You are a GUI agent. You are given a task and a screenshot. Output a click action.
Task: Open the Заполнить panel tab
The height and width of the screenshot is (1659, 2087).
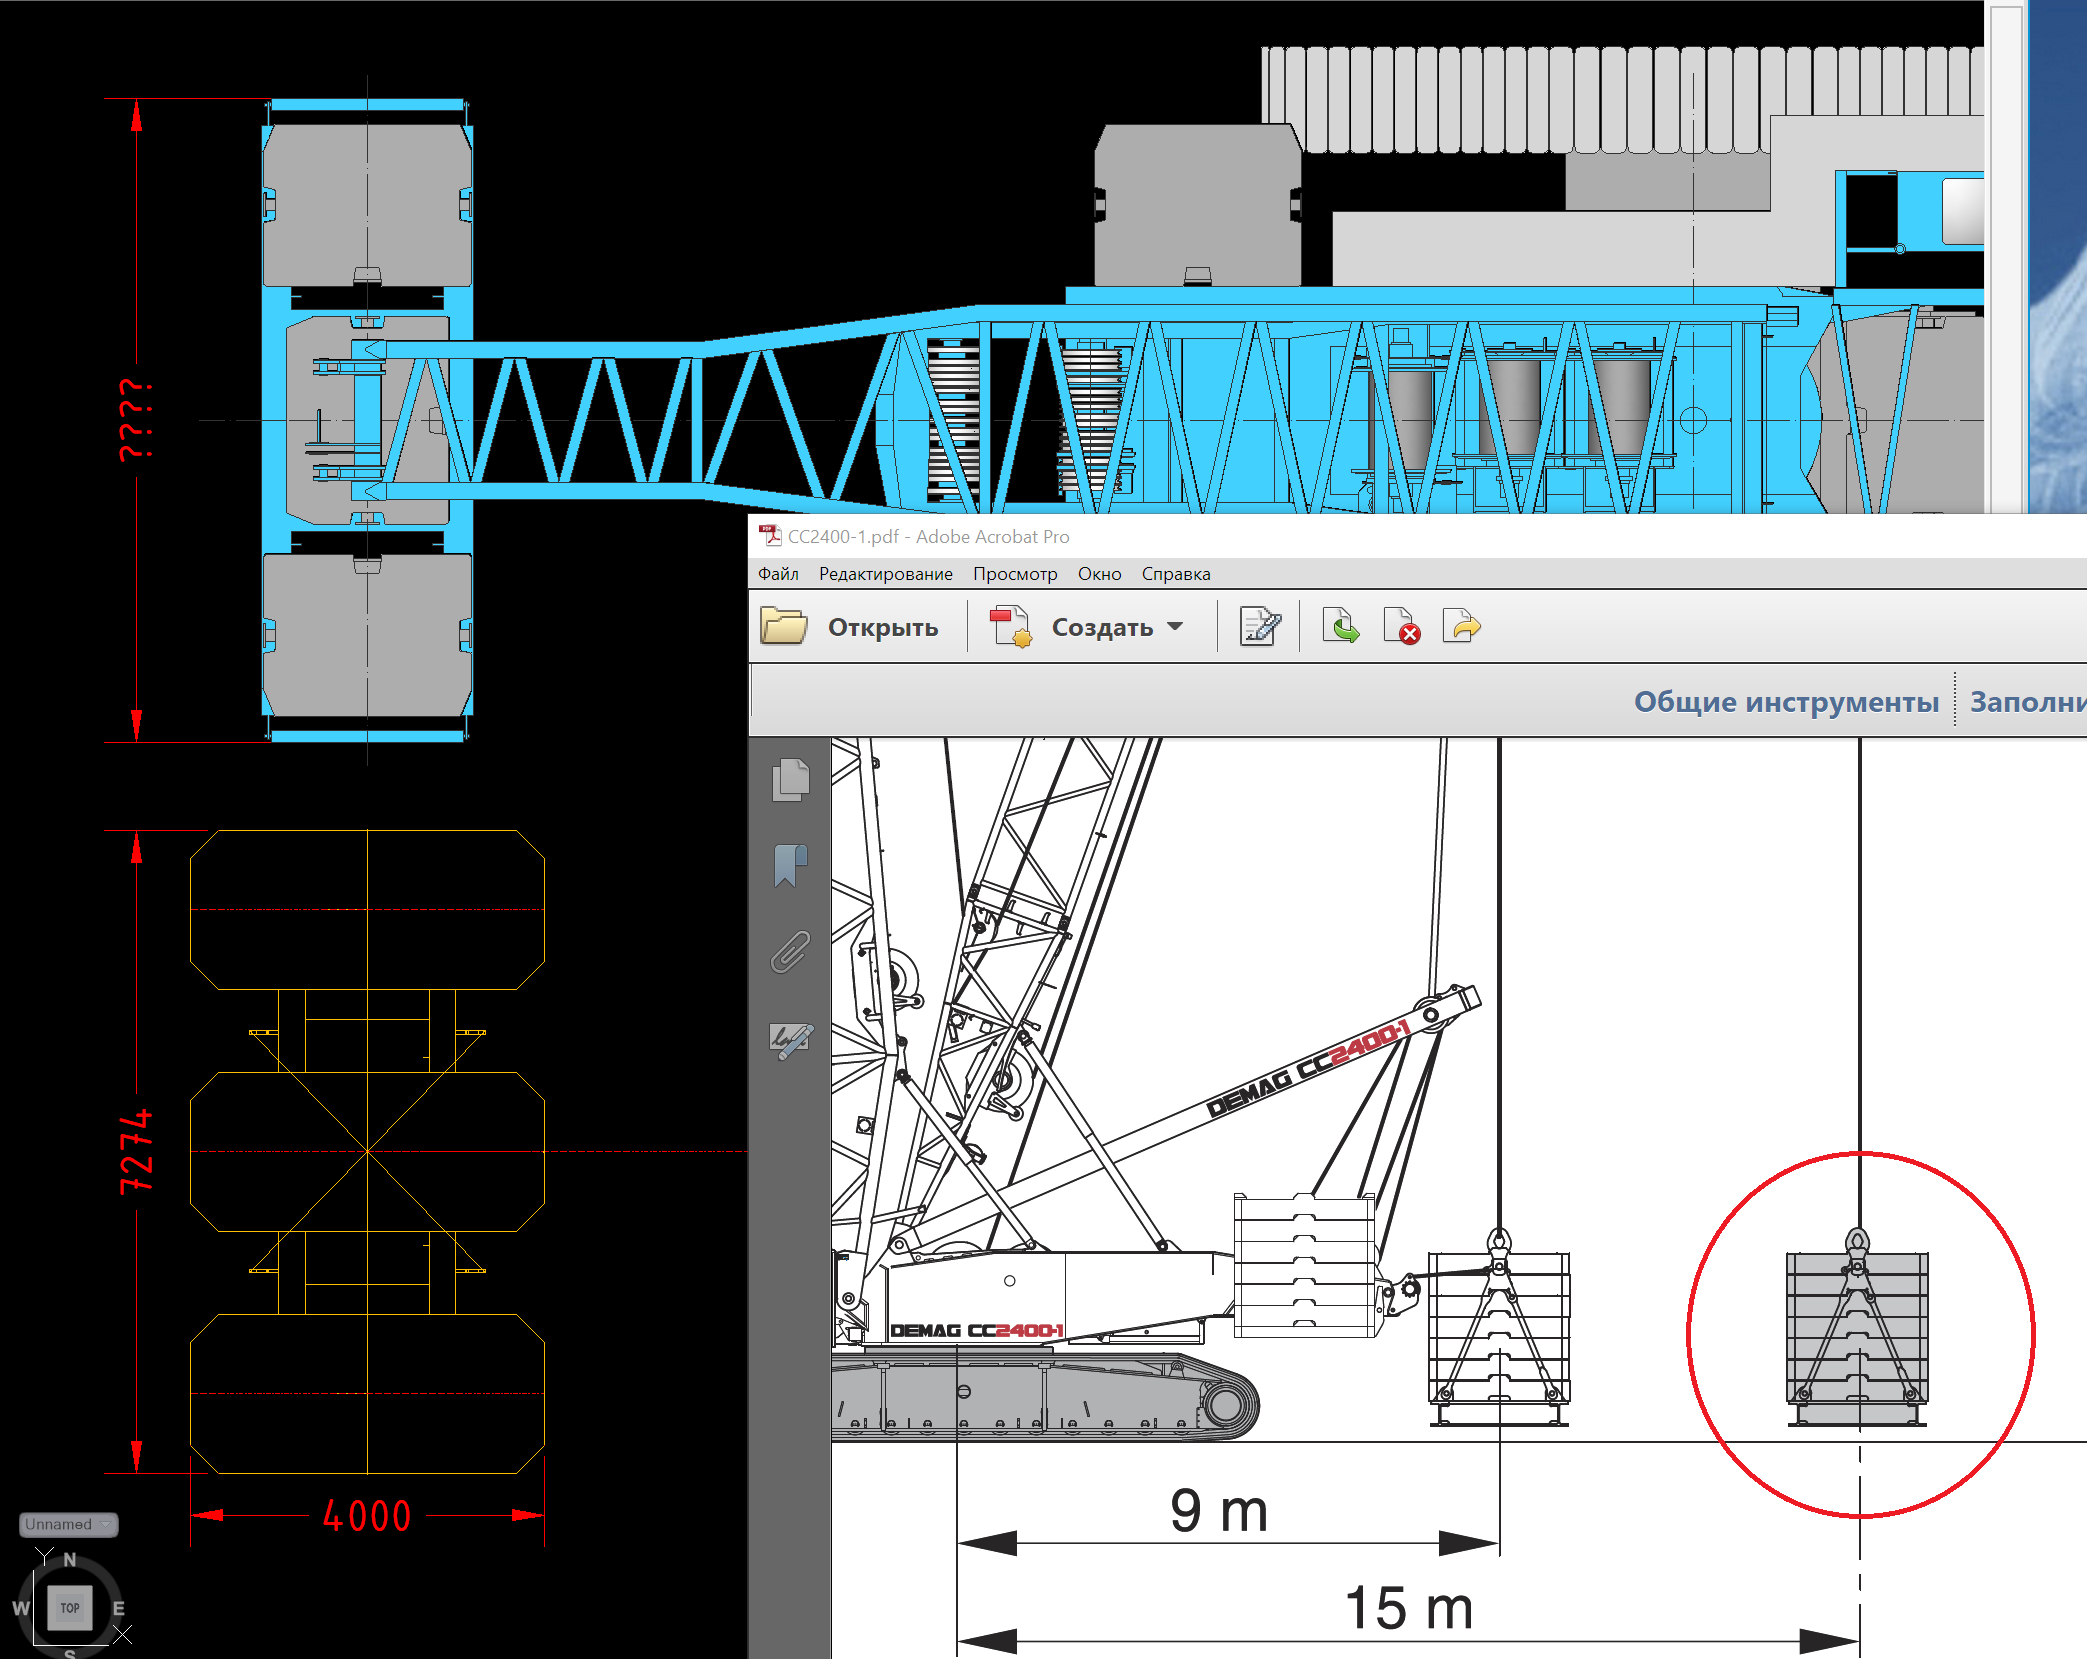coord(2028,702)
